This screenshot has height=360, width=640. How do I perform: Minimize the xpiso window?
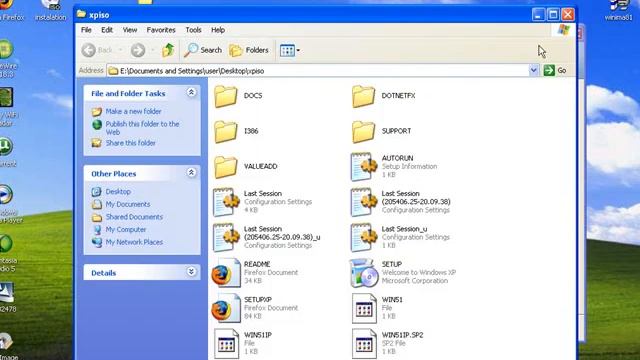tap(538, 15)
